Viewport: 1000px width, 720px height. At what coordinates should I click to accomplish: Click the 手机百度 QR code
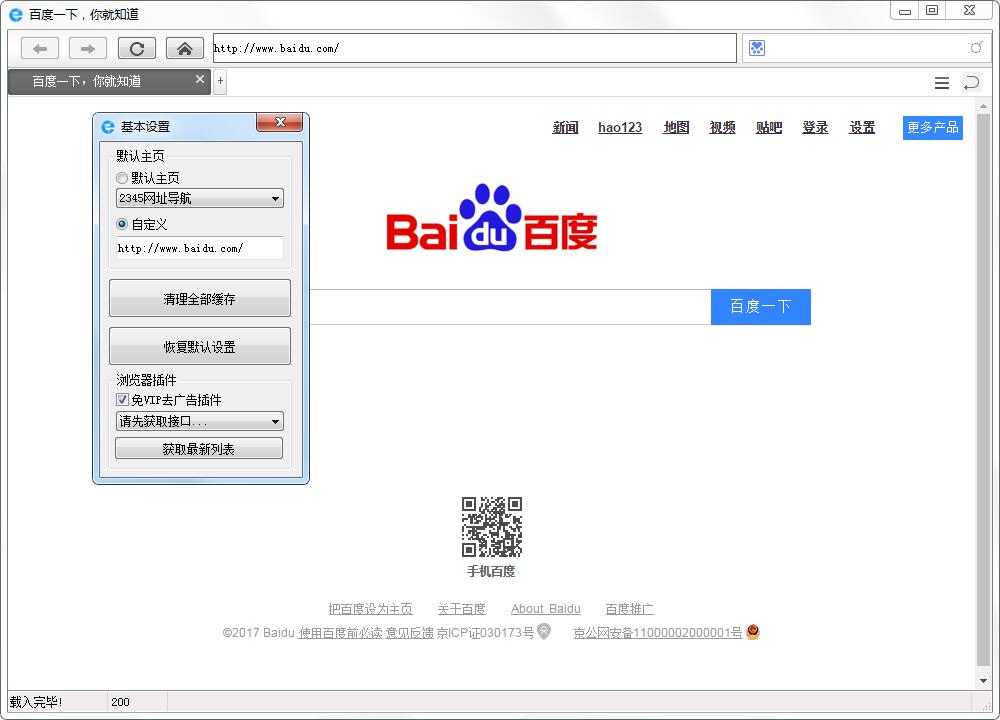492,527
